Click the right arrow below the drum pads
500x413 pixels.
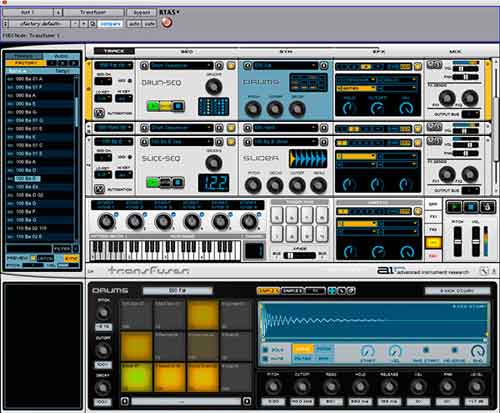pos(247,401)
